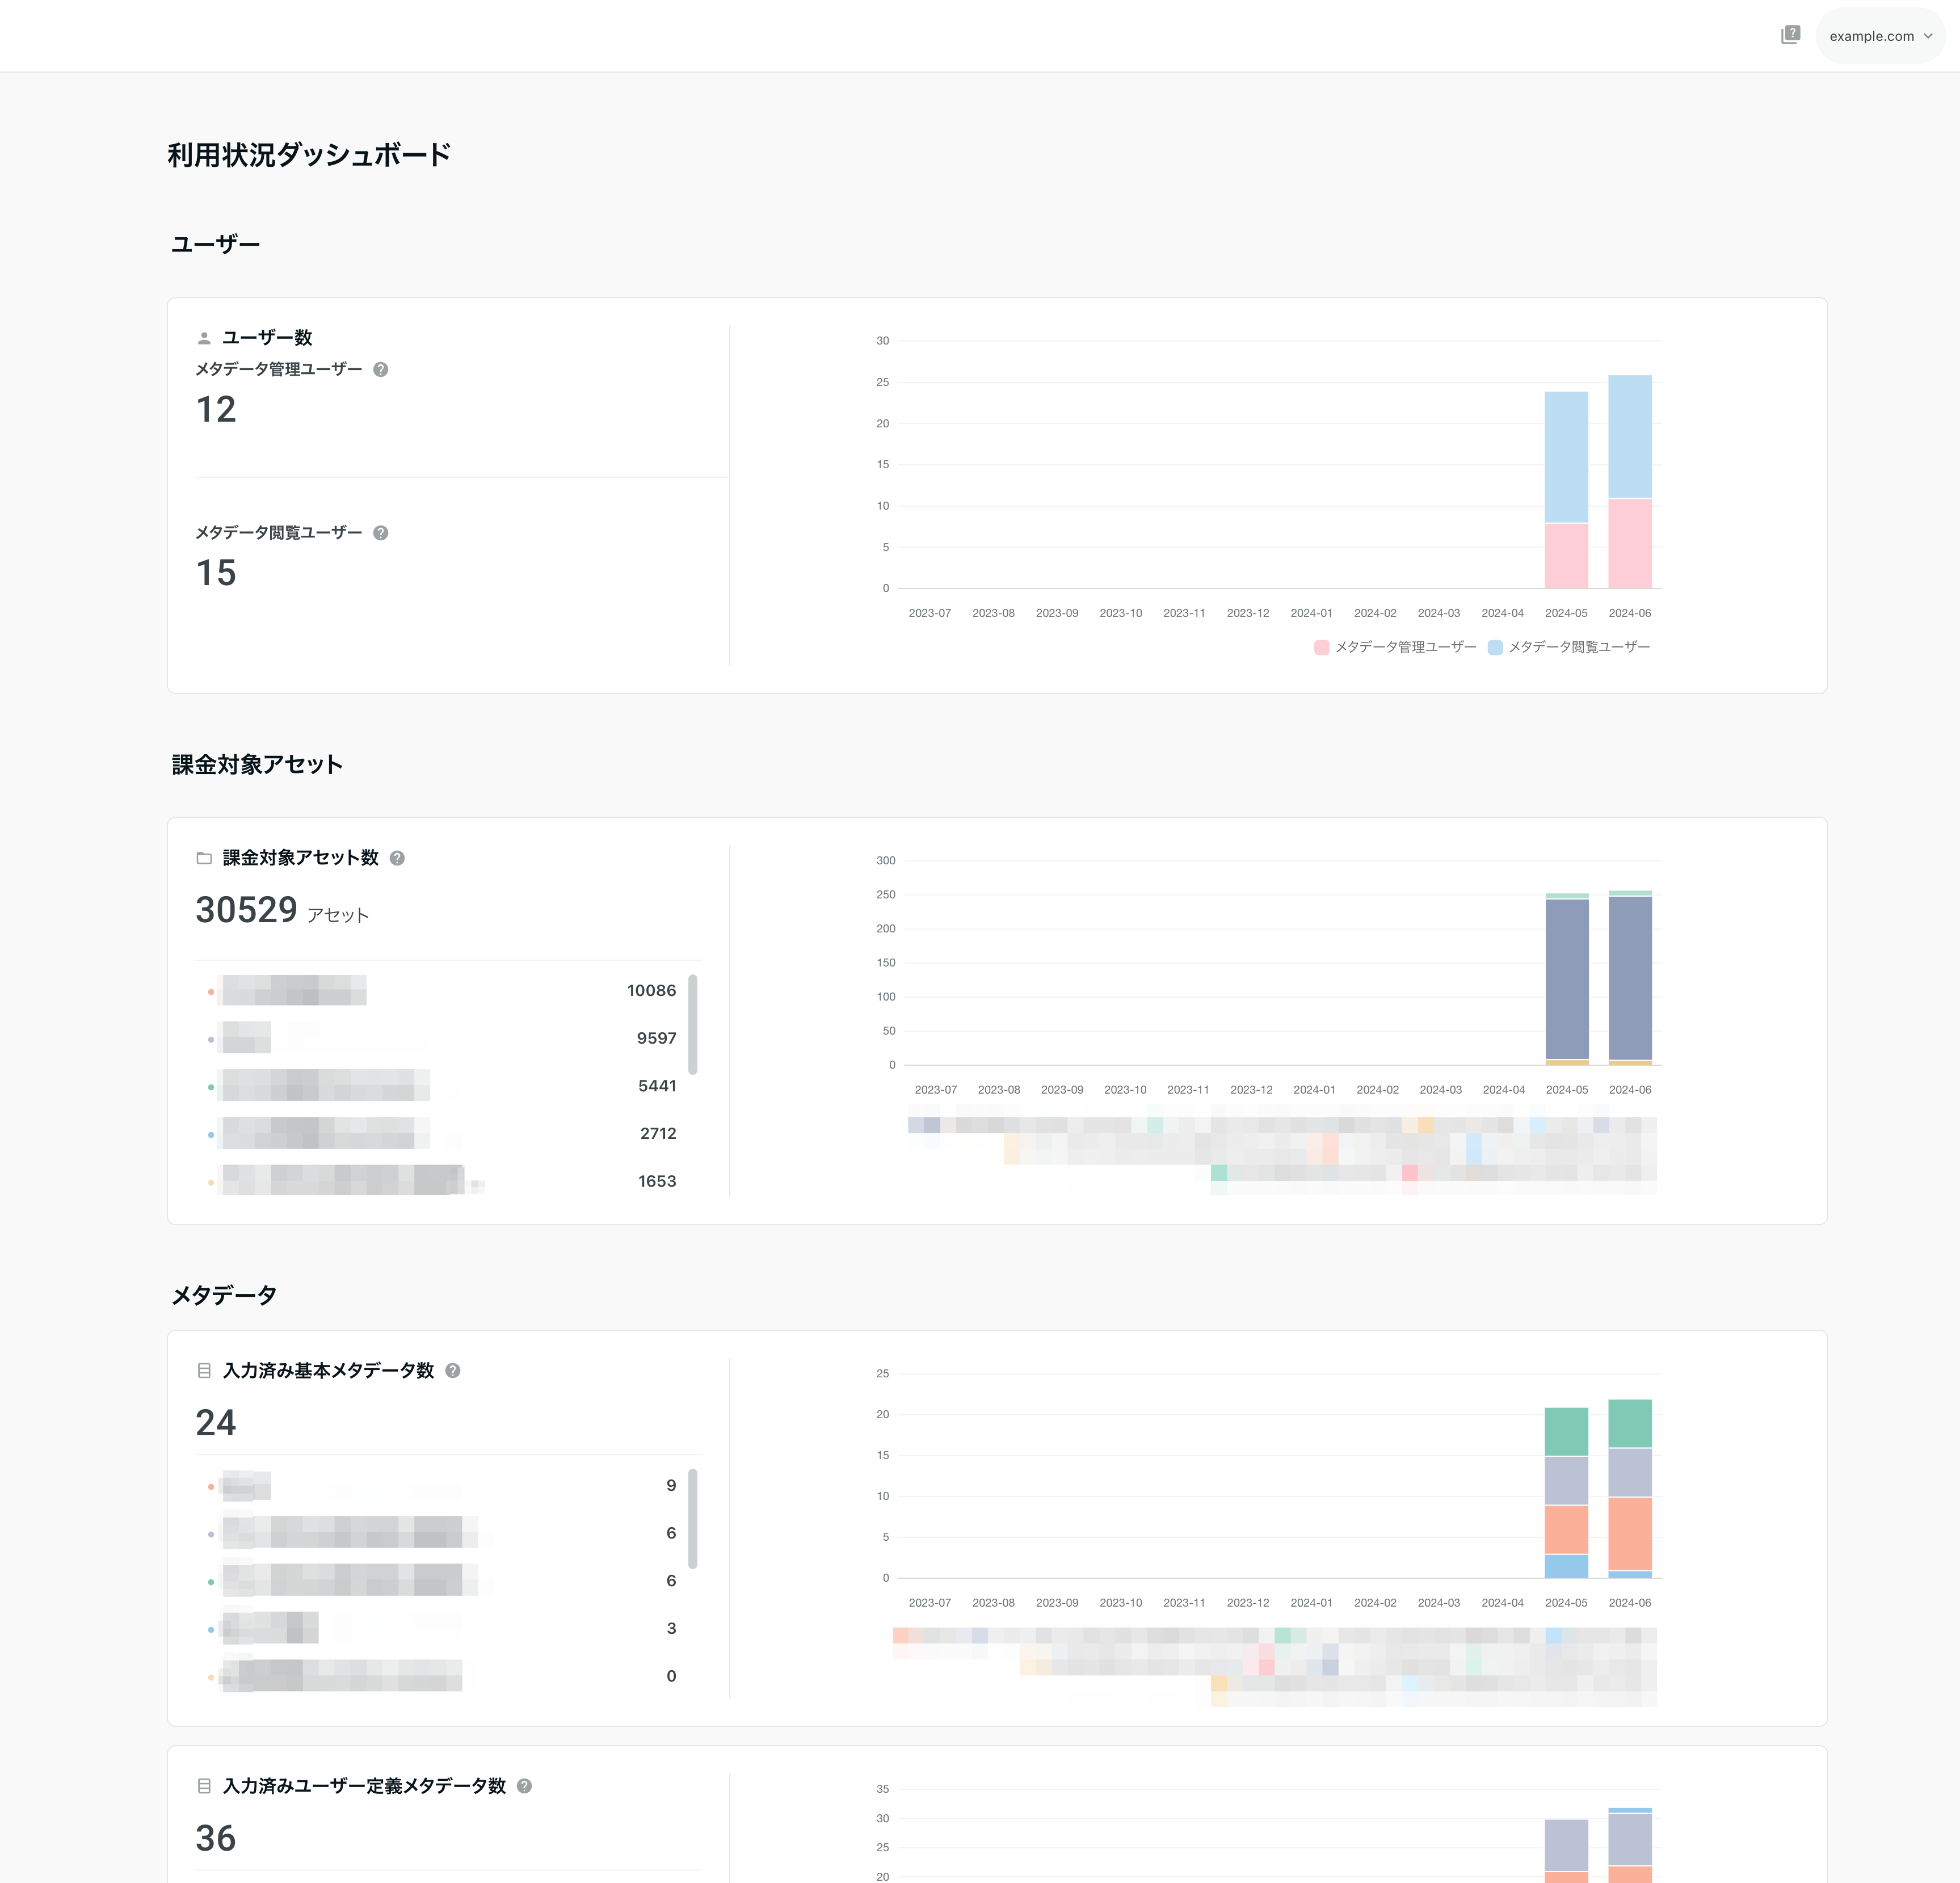
Task: Click the 2024-06 bar in asset chart
Action: click(1630, 977)
